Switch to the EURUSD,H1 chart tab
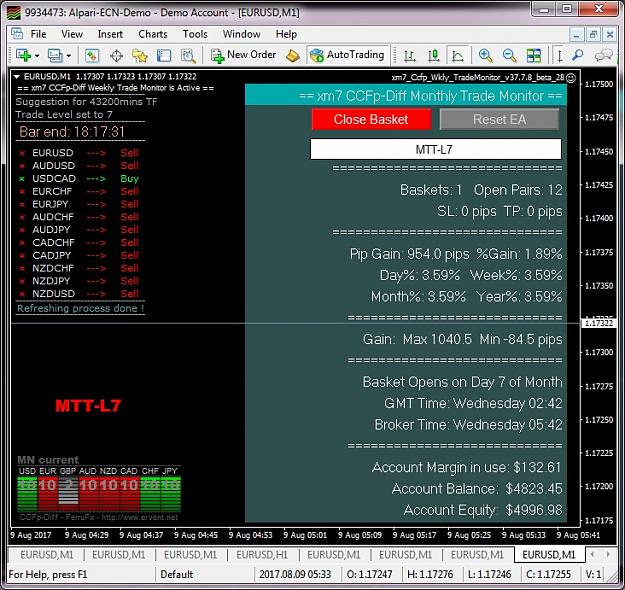This screenshot has width=625, height=590. pyautogui.click(x=262, y=555)
